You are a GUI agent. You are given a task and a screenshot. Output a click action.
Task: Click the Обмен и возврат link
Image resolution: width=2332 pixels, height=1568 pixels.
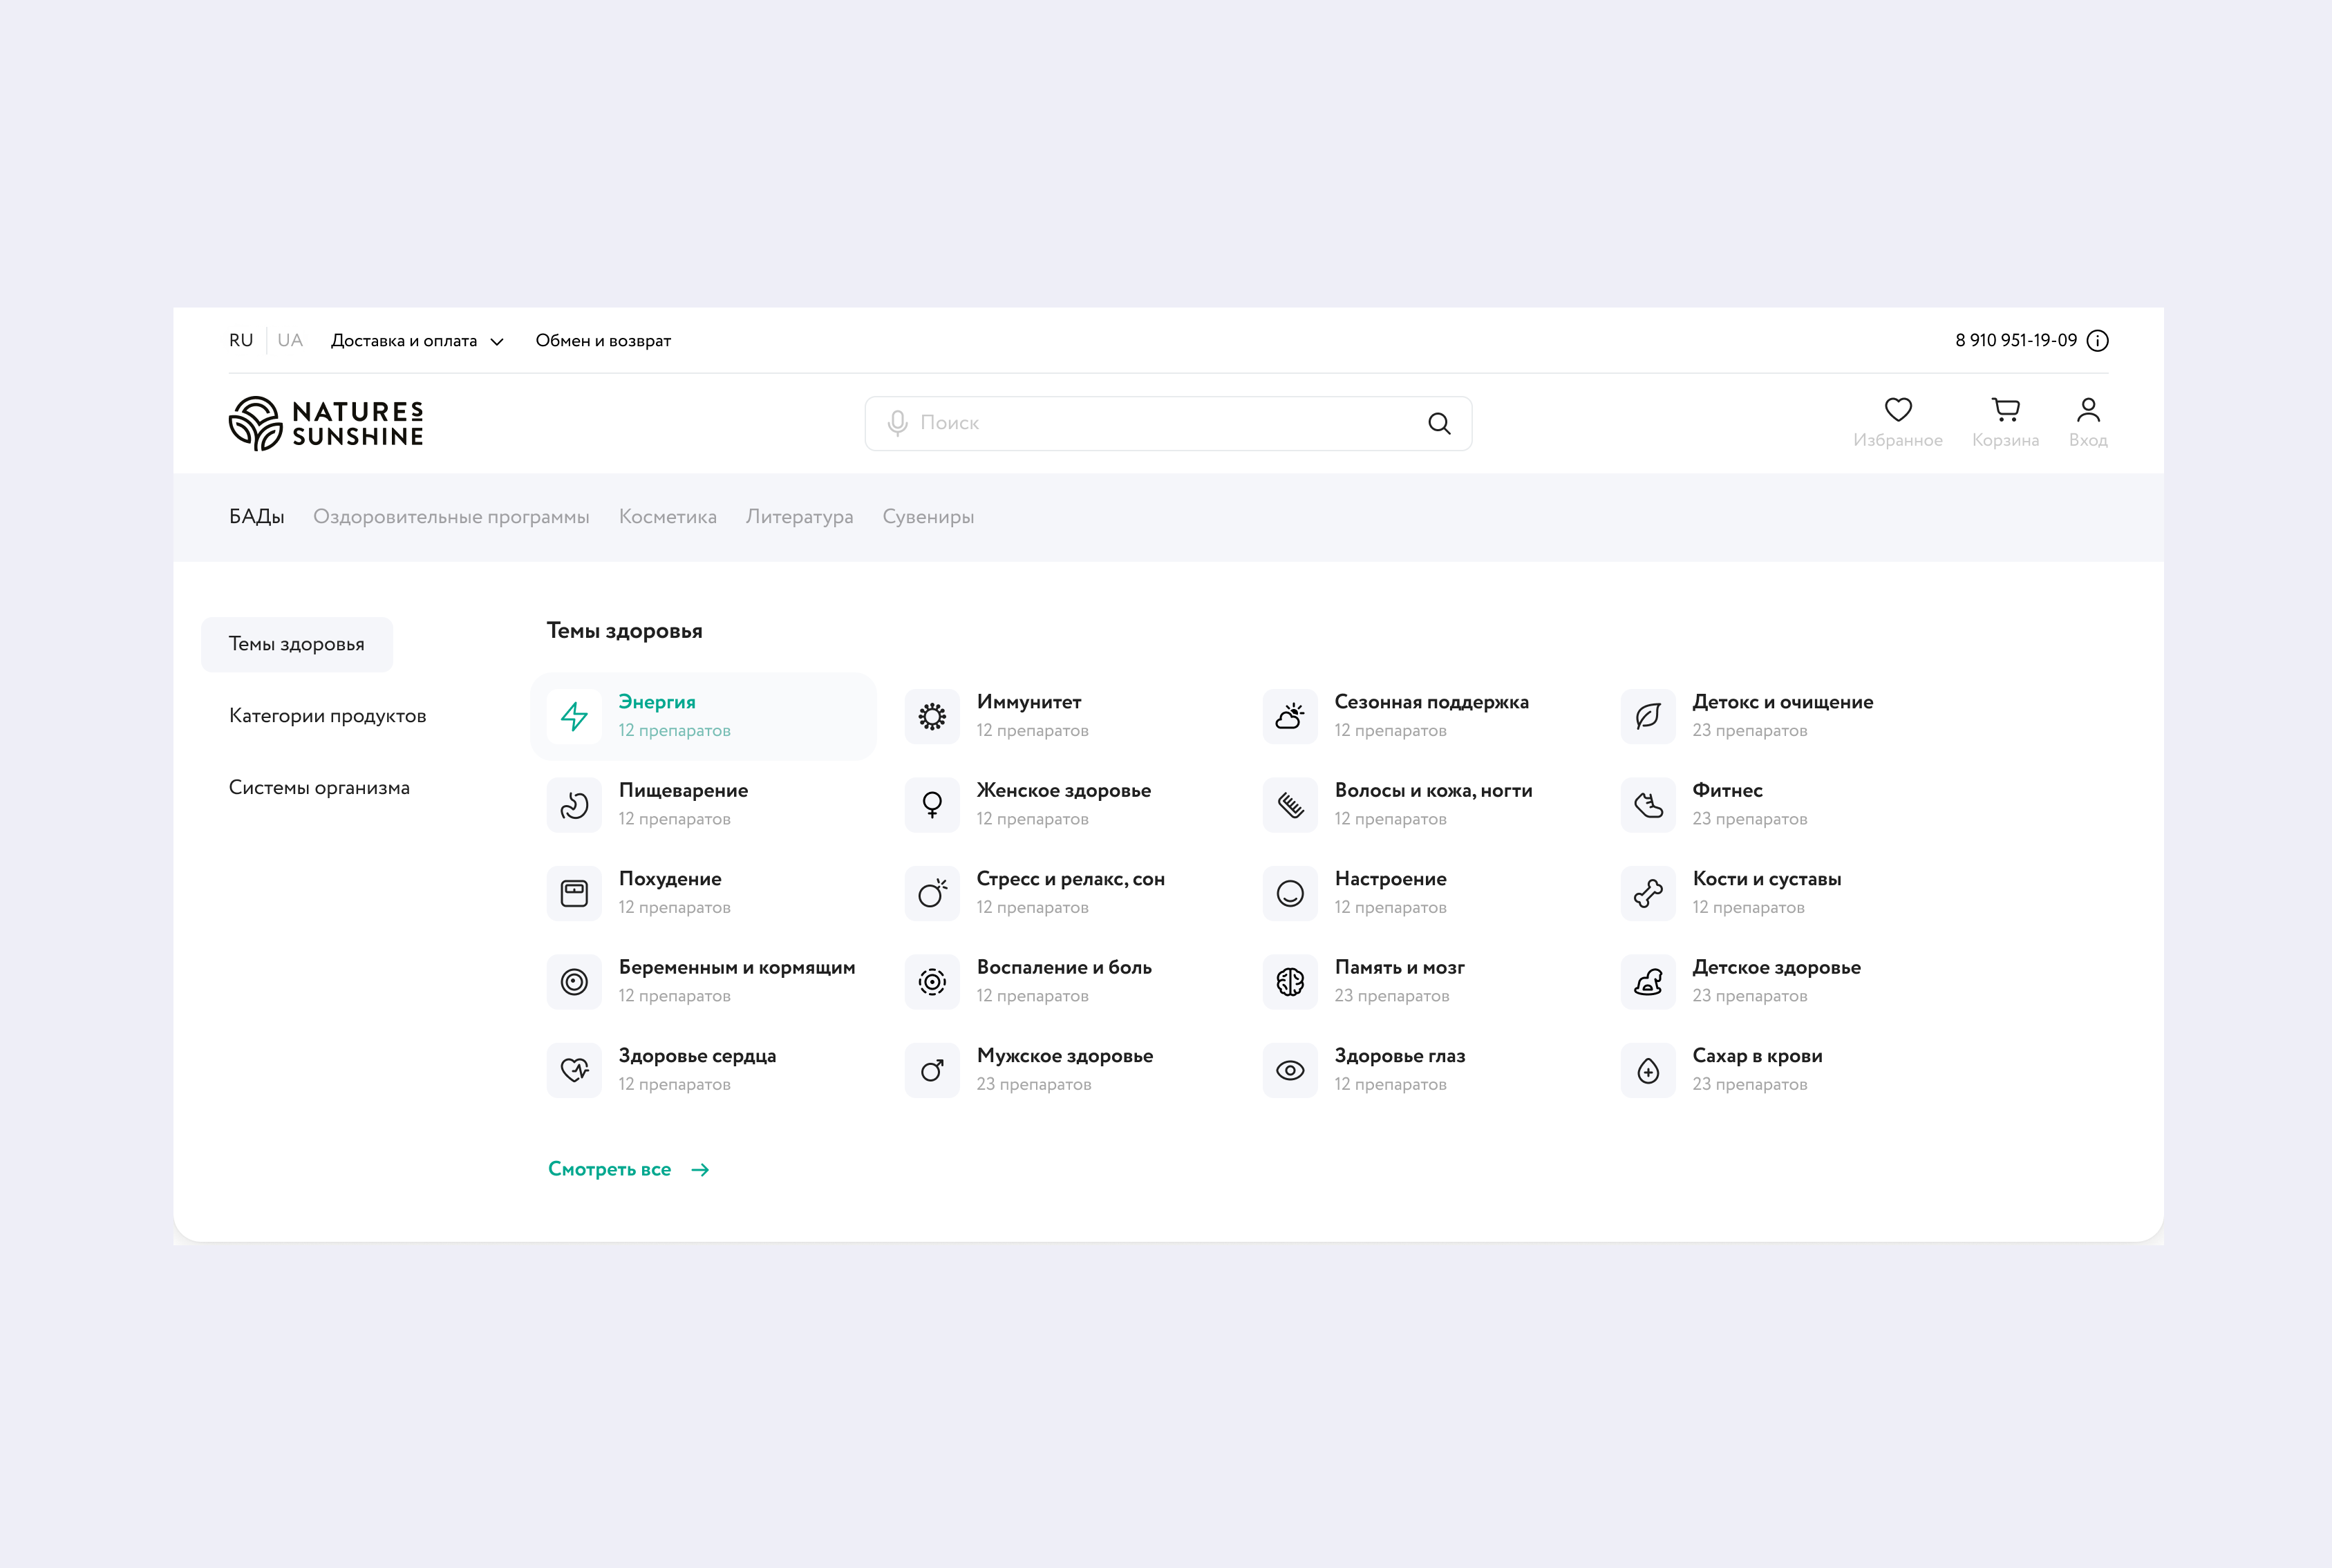[x=603, y=341]
